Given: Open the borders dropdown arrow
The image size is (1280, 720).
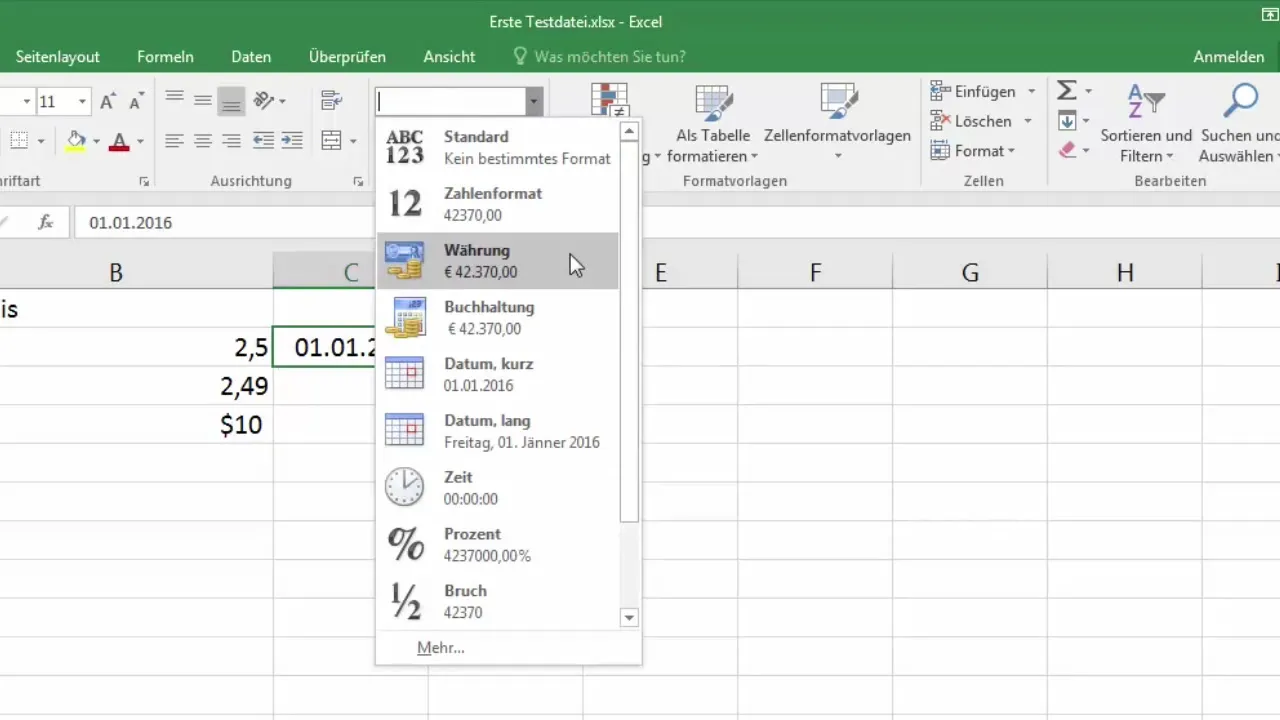Looking at the screenshot, I should (41, 142).
